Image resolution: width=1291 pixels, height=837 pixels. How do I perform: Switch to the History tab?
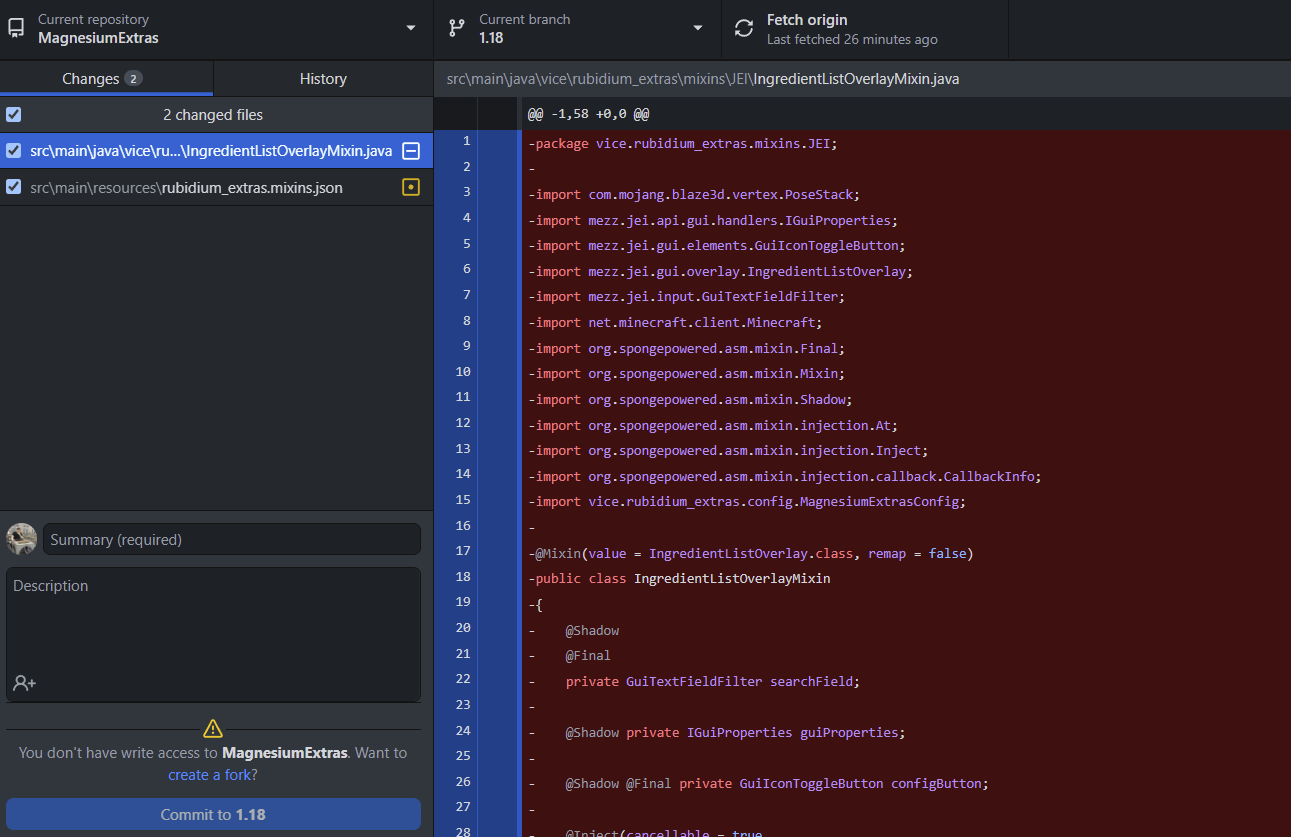pos(322,78)
